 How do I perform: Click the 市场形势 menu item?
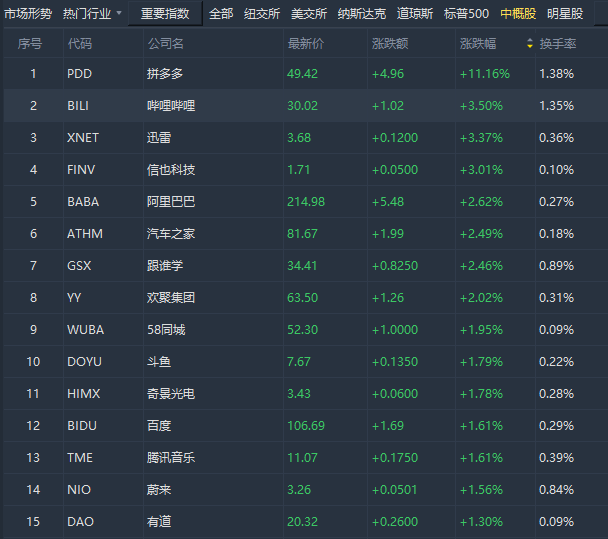28,14
